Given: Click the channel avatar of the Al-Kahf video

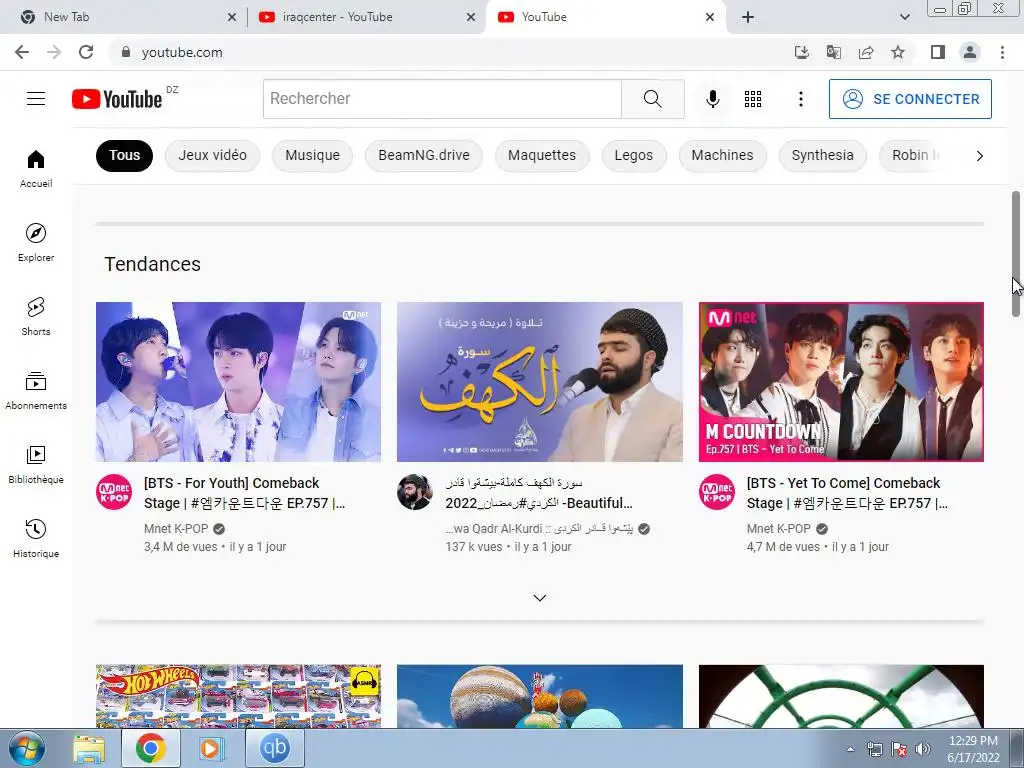Looking at the screenshot, I should (415, 492).
